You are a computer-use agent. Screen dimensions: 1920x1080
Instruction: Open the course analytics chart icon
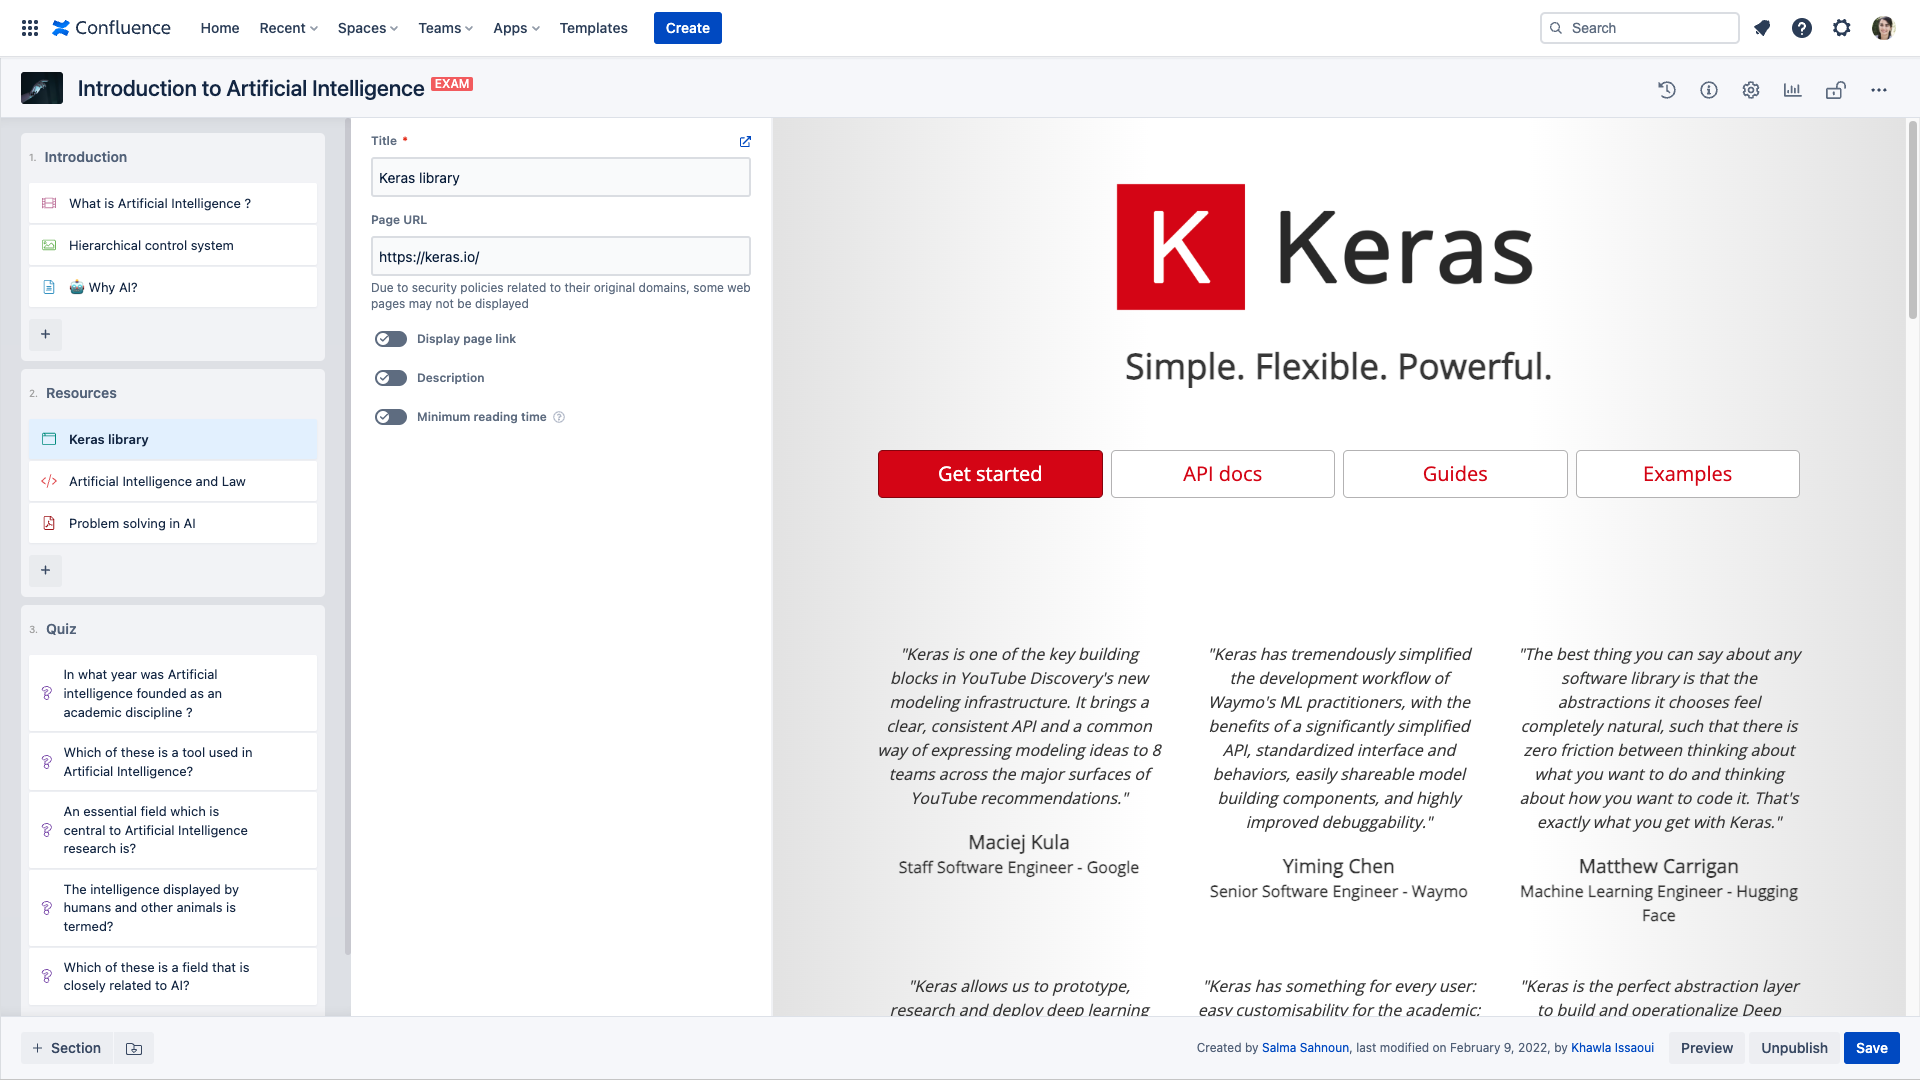pos(1793,90)
